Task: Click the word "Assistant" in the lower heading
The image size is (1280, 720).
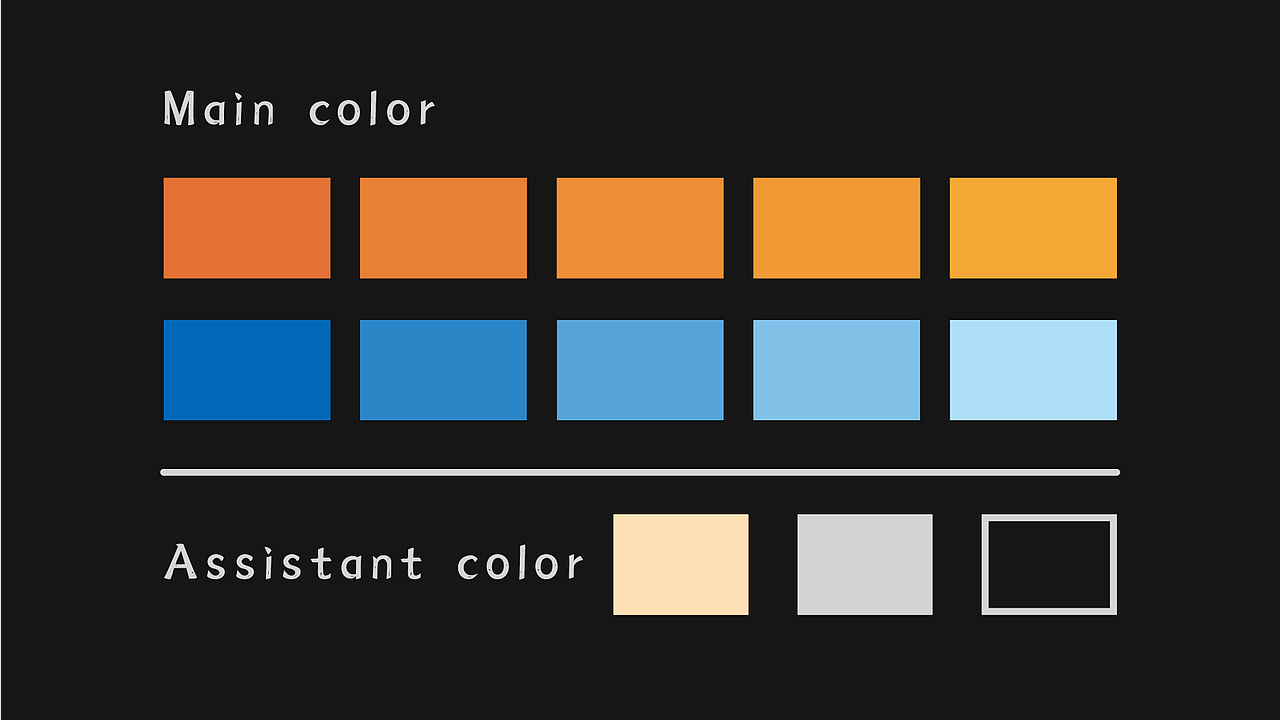Action: click(294, 563)
